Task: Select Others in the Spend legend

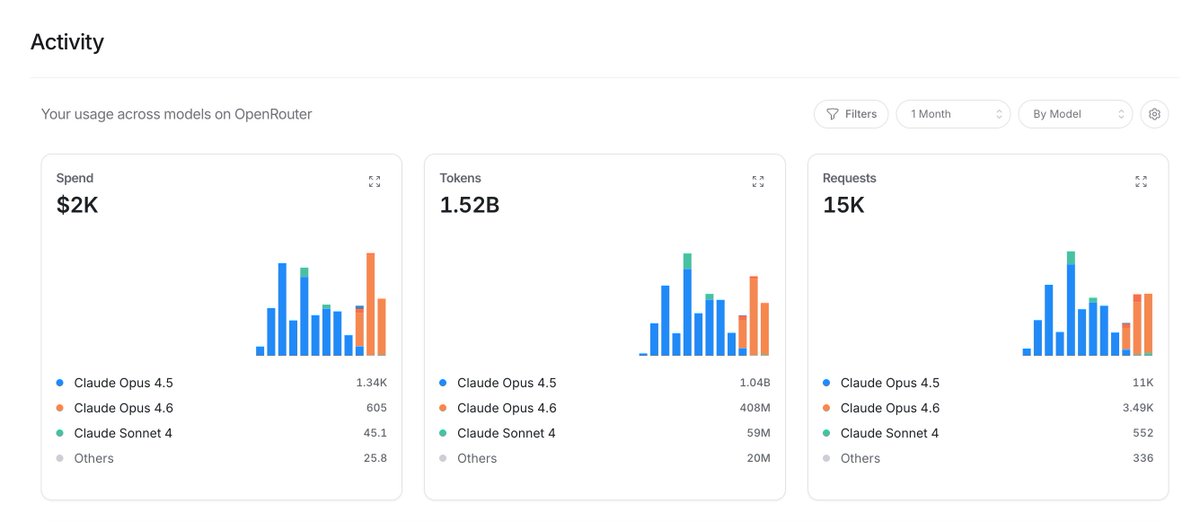Action: [x=94, y=458]
